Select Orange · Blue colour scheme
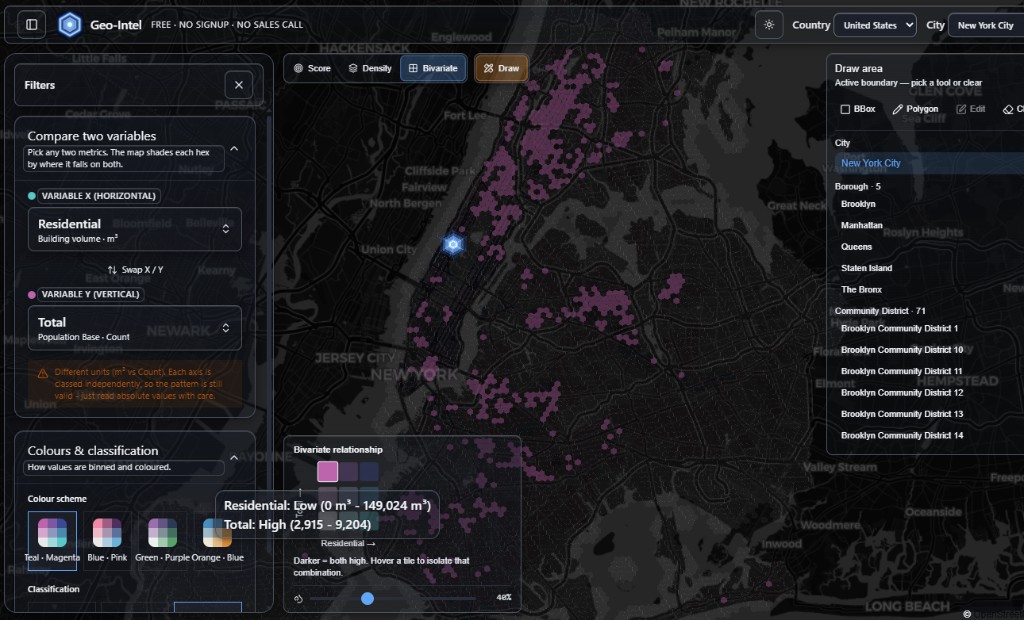The image size is (1024, 620). [x=217, y=540]
